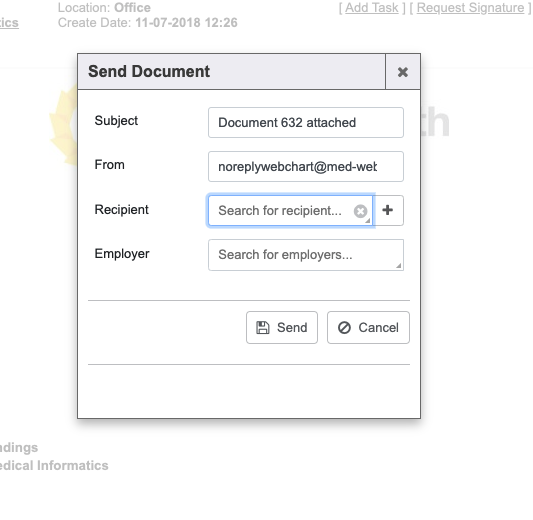
Task: Focus the From email address field
Action: 306,167
